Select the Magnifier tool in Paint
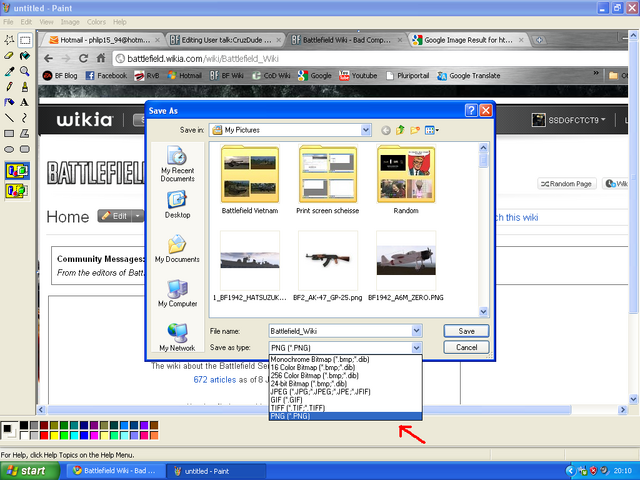 pyautogui.click(x=25, y=71)
